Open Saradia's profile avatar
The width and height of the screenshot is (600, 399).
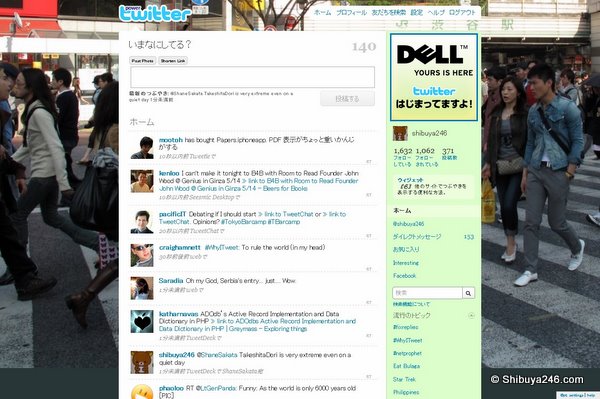[x=142, y=288]
